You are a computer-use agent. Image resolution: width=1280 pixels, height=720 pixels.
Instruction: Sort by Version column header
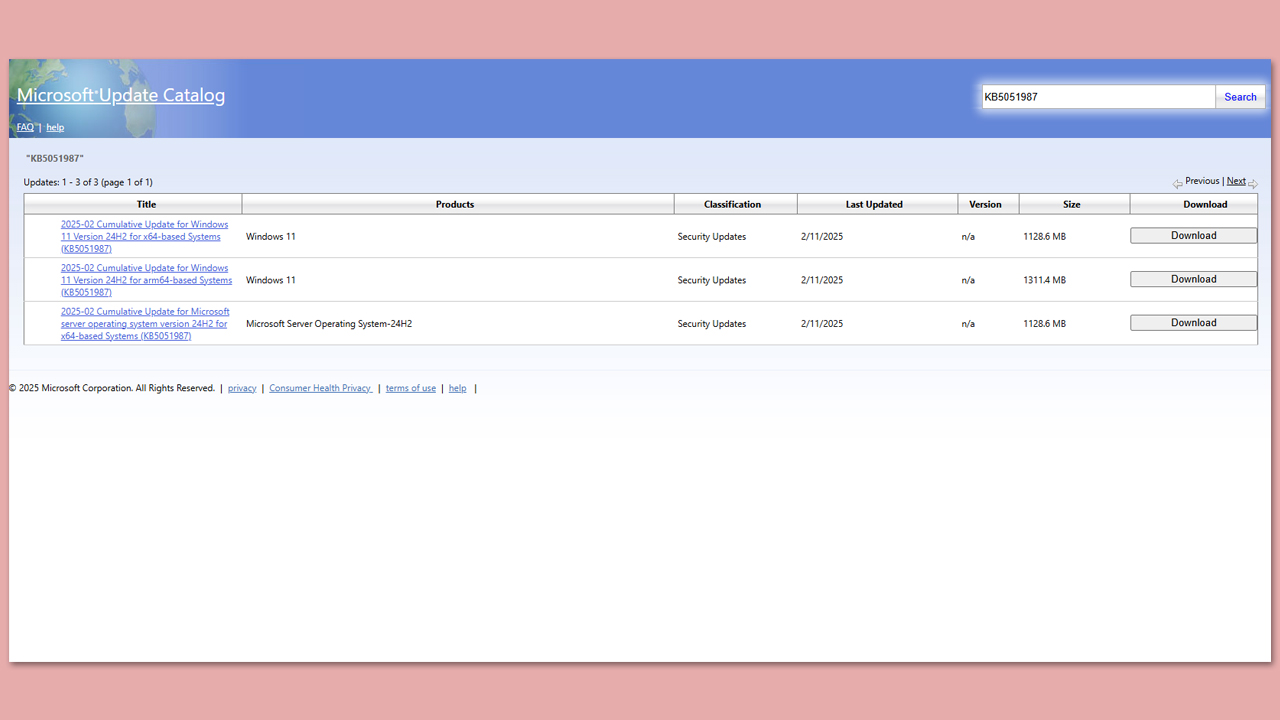point(985,204)
